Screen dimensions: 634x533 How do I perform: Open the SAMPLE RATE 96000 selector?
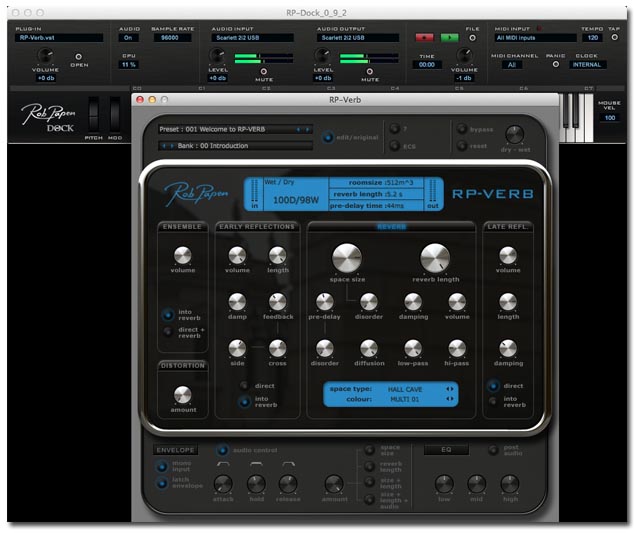pyautogui.click(x=171, y=38)
